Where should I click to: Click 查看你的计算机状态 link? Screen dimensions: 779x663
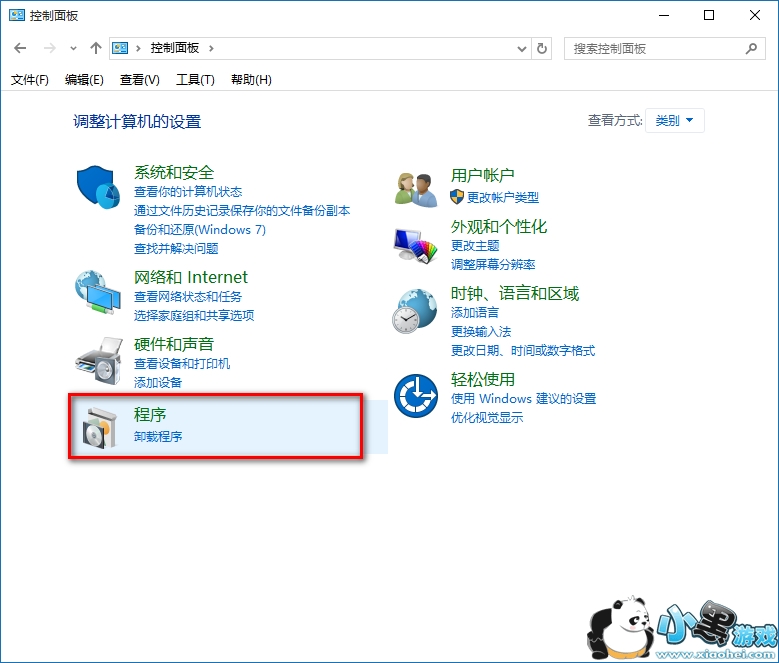click(188, 192)
